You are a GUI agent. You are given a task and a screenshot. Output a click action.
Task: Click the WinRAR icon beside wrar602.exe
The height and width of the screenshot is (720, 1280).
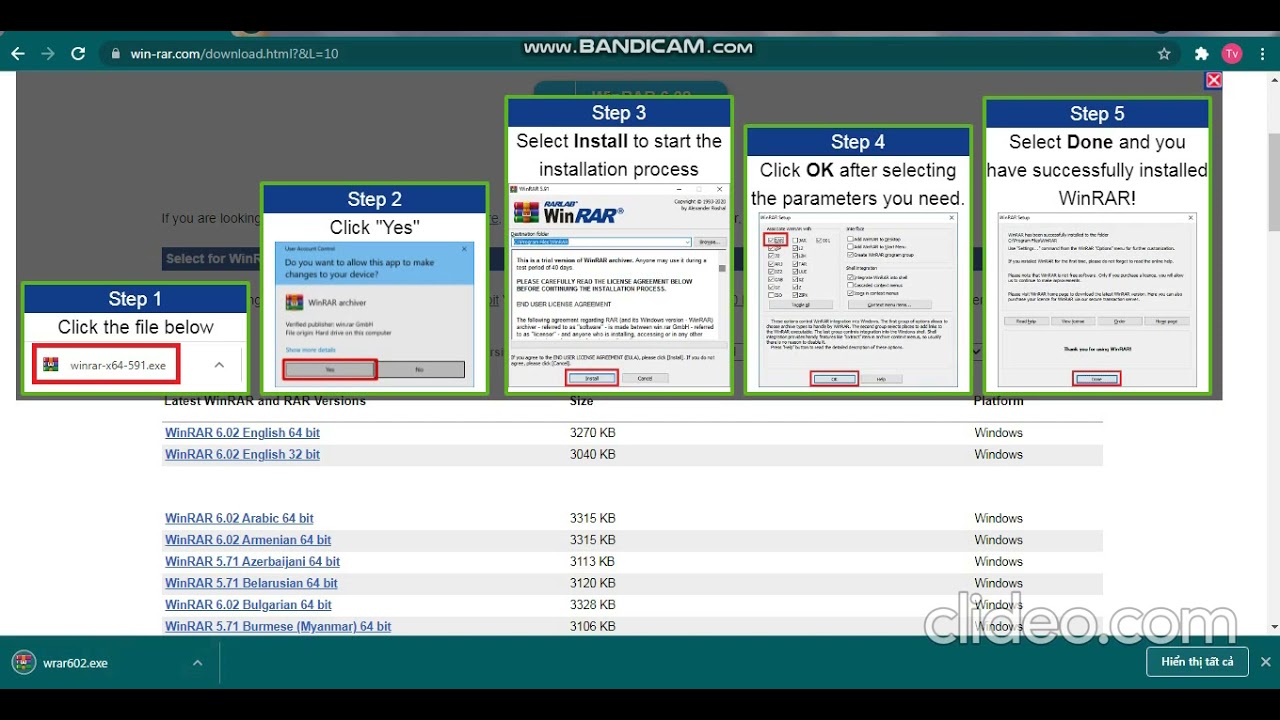point(23,663)
